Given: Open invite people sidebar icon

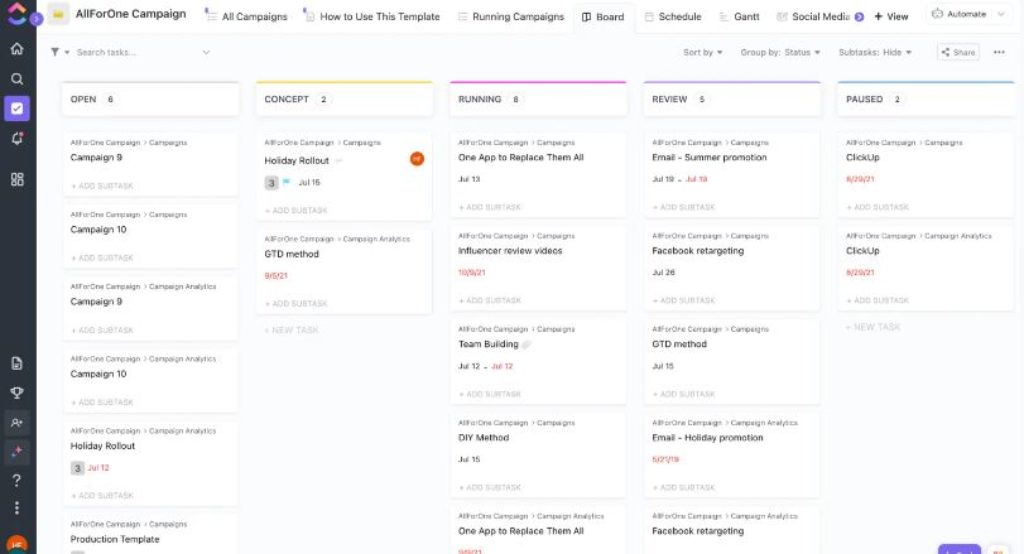Looking at the screenshot, I should pos(17,423).
